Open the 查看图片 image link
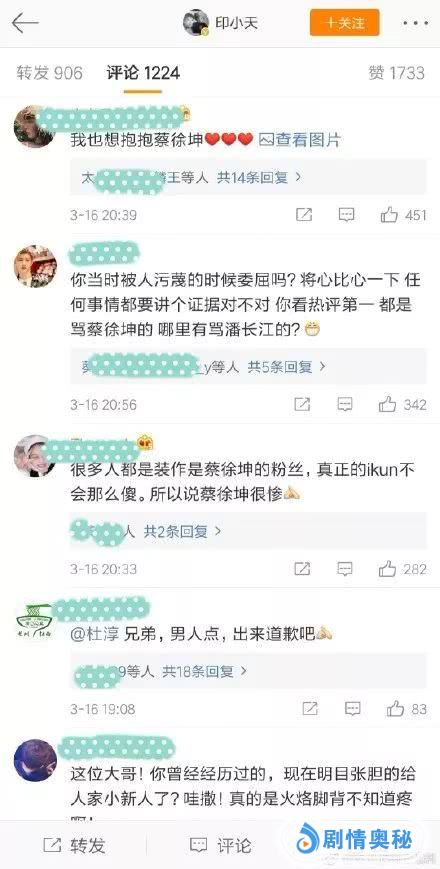440x869 pixels. point(300,140)
